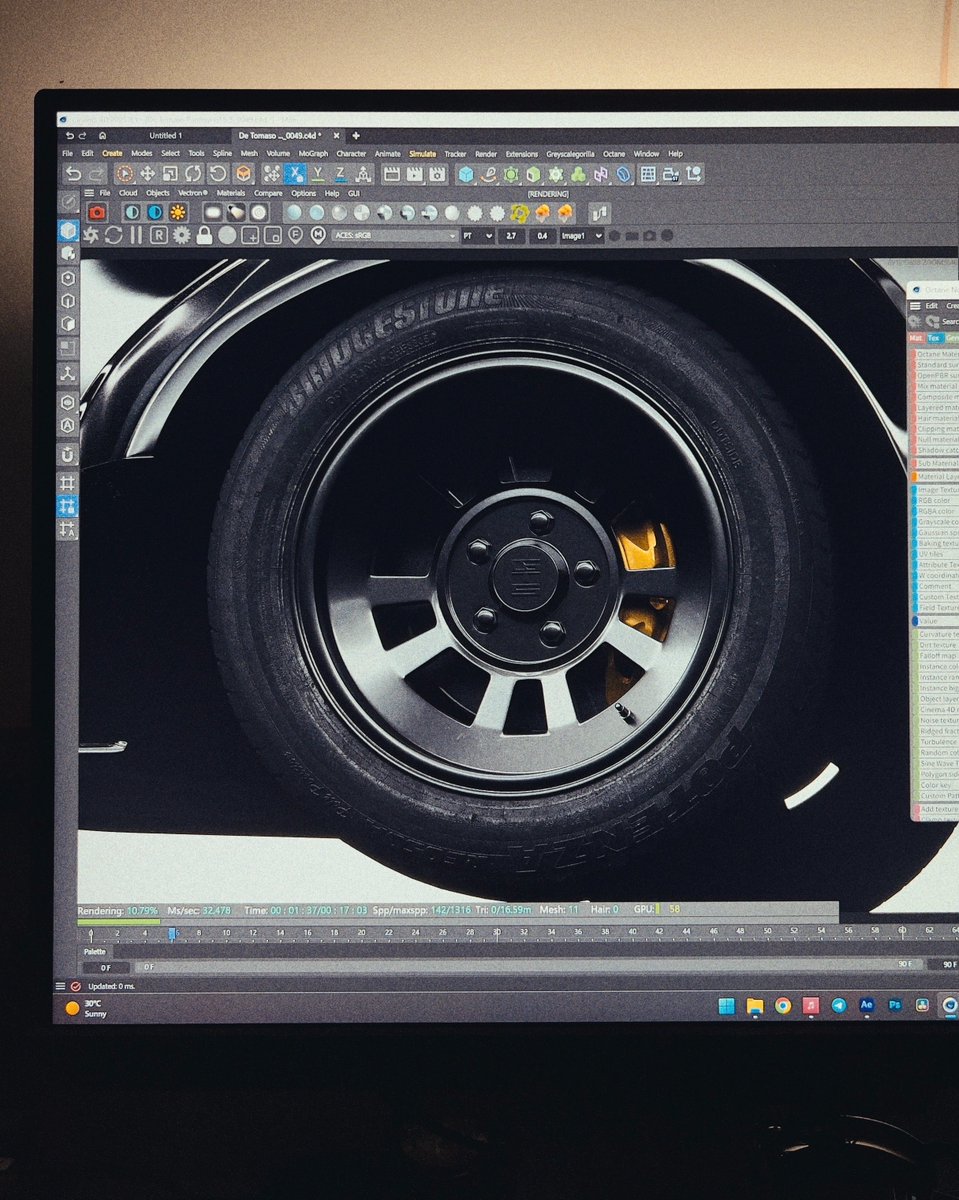Choose Mix material in node list

click(937, 386)
